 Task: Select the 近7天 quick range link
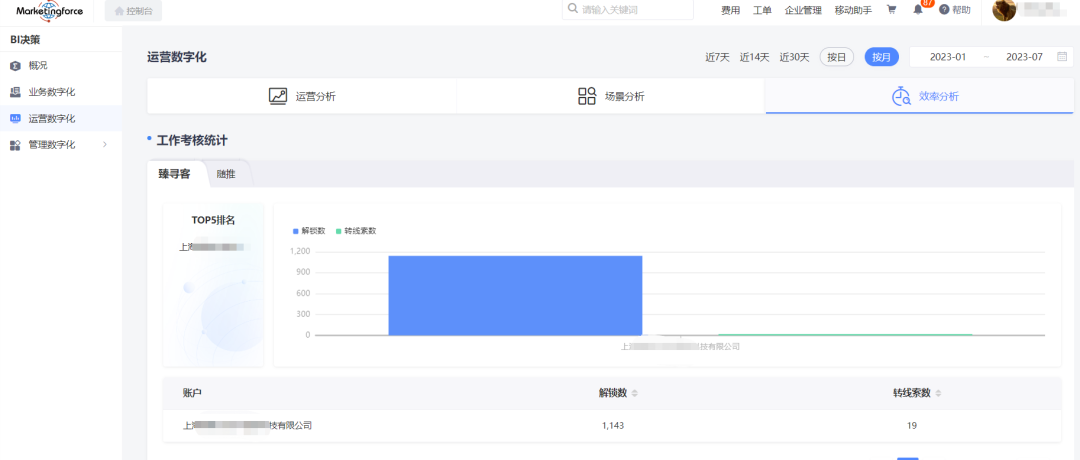[x=717, y=57]
